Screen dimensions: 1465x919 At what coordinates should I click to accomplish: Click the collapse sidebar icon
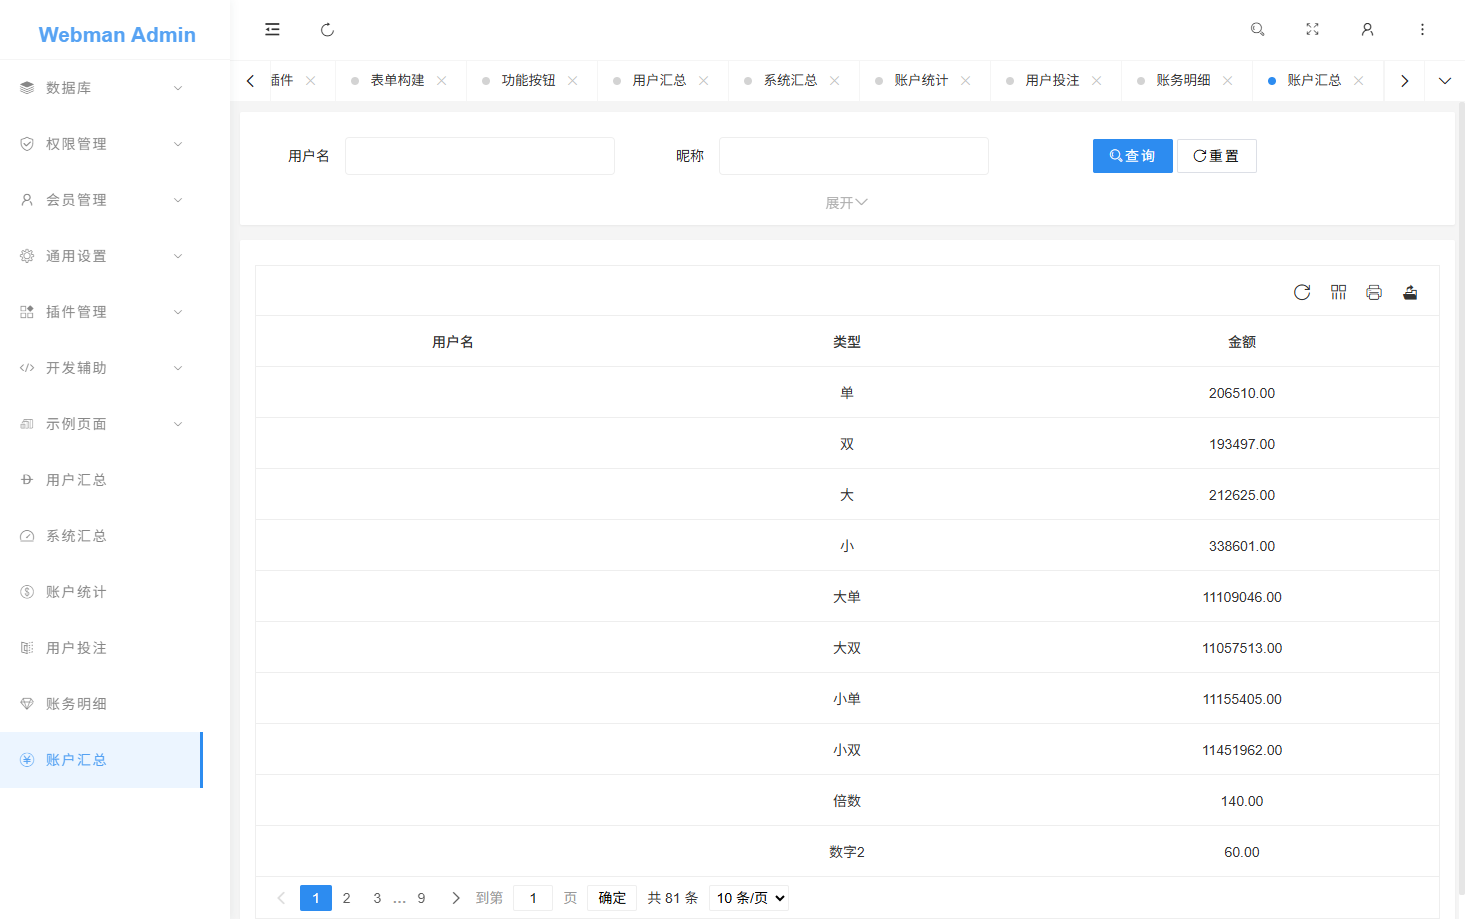(x=272, y=29)
